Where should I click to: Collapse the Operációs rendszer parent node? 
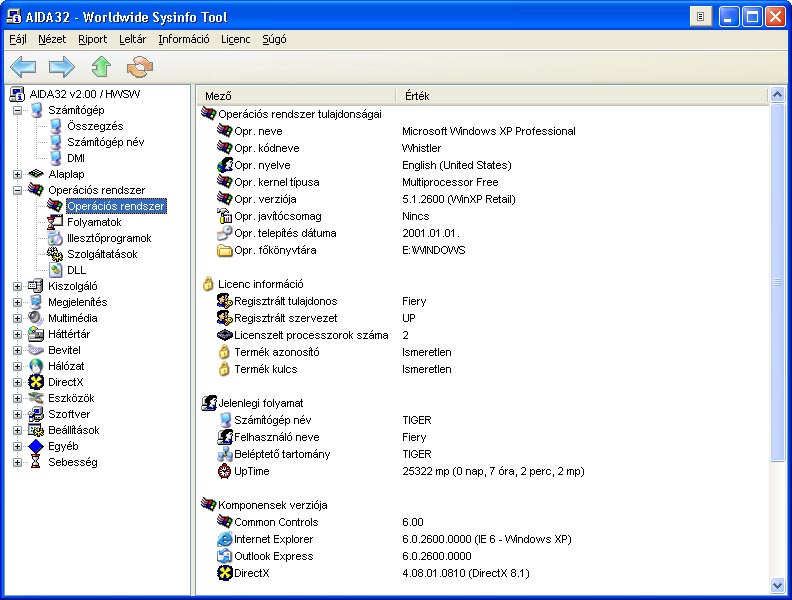(x=17, y=190)
